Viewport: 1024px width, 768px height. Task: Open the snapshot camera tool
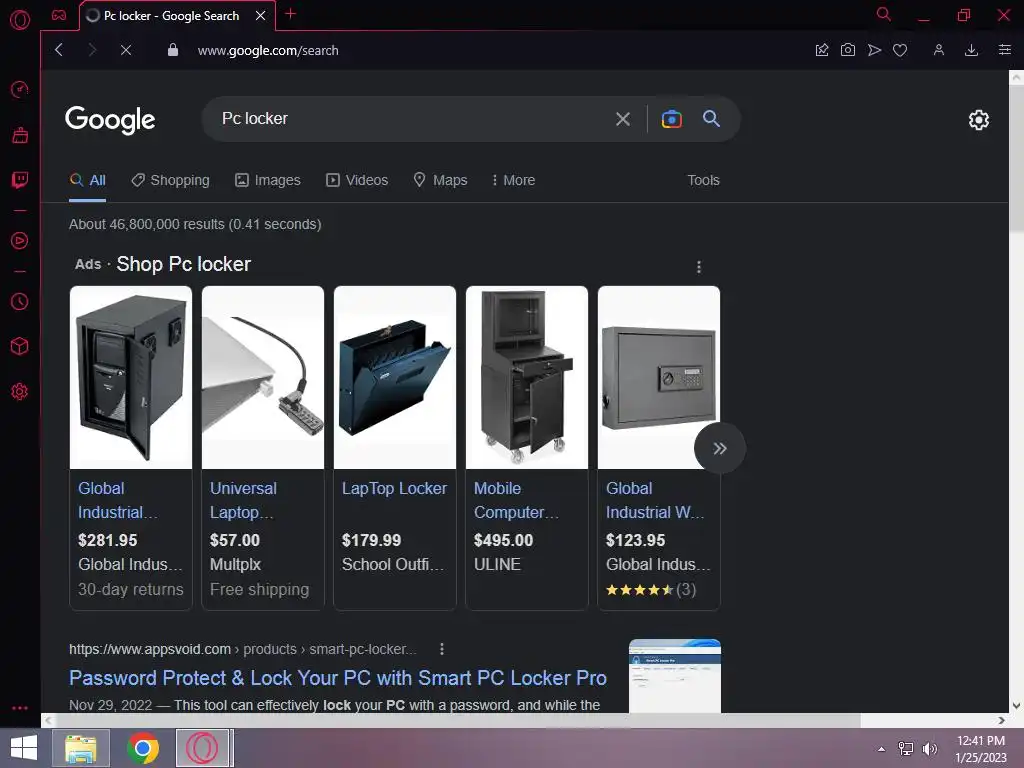[x=848, y=50]
